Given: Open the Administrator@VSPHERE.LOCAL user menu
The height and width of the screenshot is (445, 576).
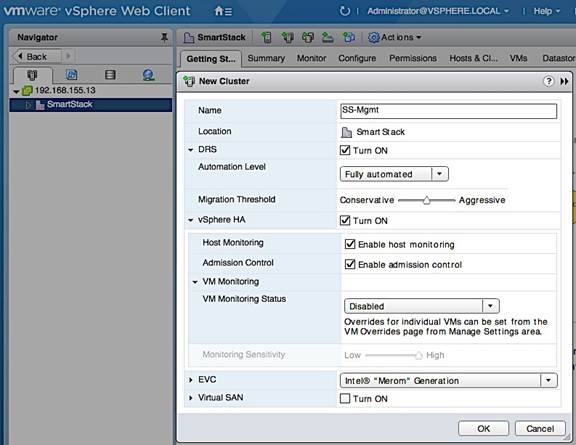Looking at the screenshot, I should pos(438,11).
